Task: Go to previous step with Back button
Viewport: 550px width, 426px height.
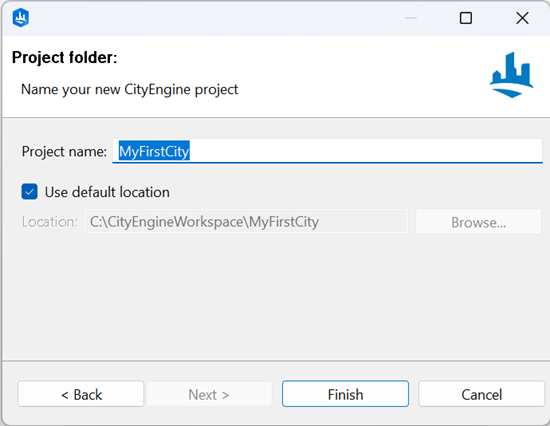Action: (81, 394)
